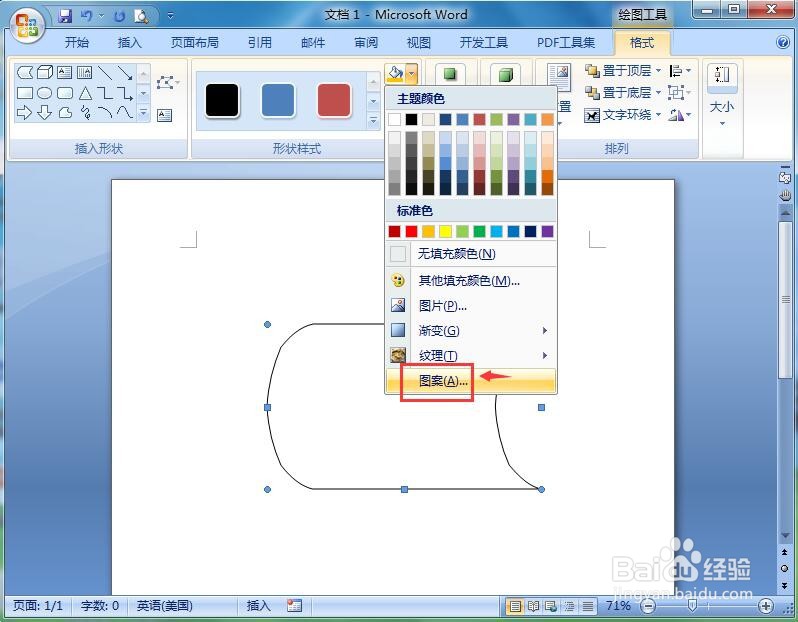Image resolution: width=798 pixels, height=622 pixels.
Task: Choose 其他填充颜色(M)... option
Action: coord(471,280)
